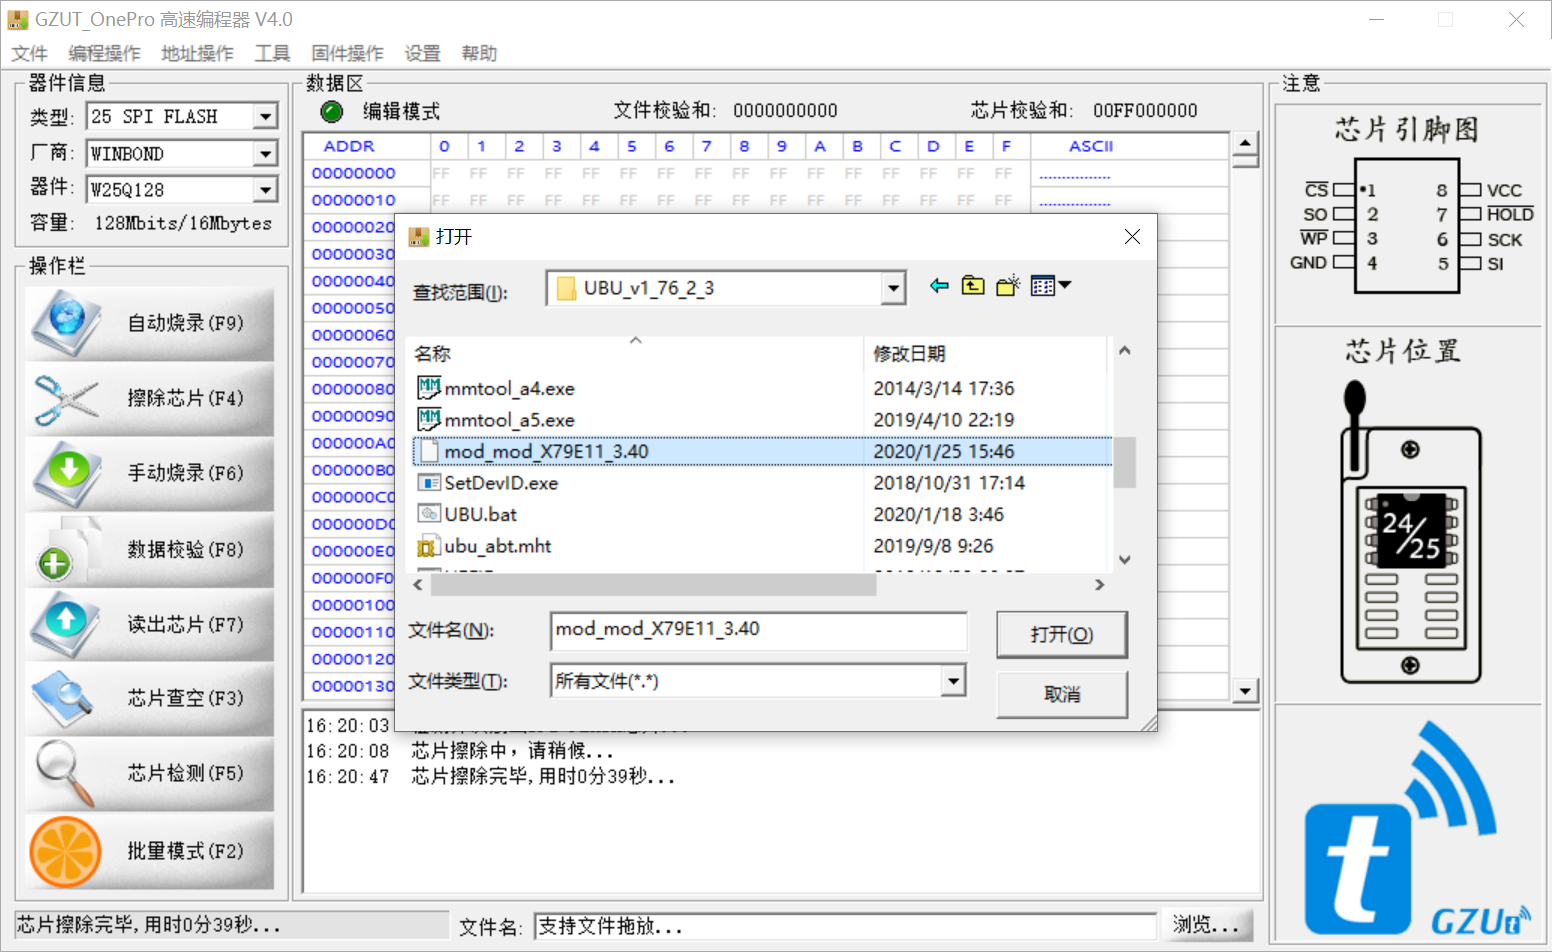Open the 固件操作 menu

(x=347, y=53)
